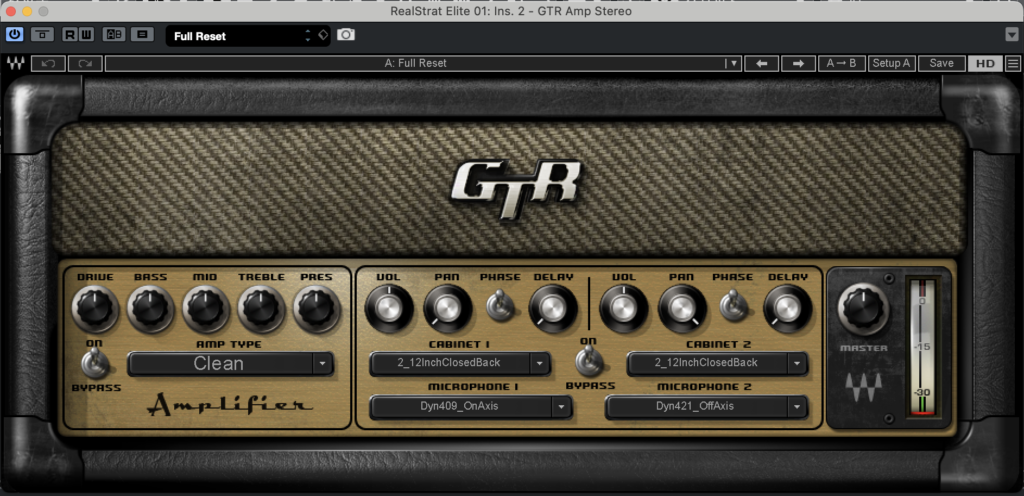Viewport: 1024px width, 496px height.
Task: Open the Waves hamburger menu icon
Action: pyautogui.click(x=1013, y=63)
